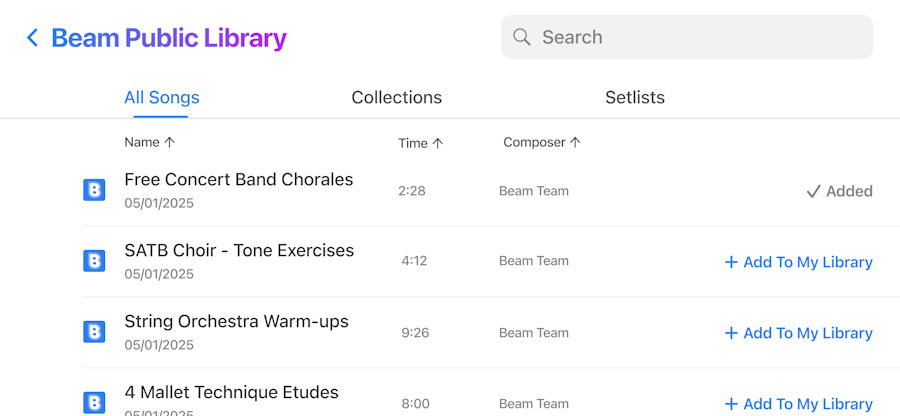This screenshot has width=900, height=416.
Task: Click plus icon for SATB Choir row
Action: point(731,262)
